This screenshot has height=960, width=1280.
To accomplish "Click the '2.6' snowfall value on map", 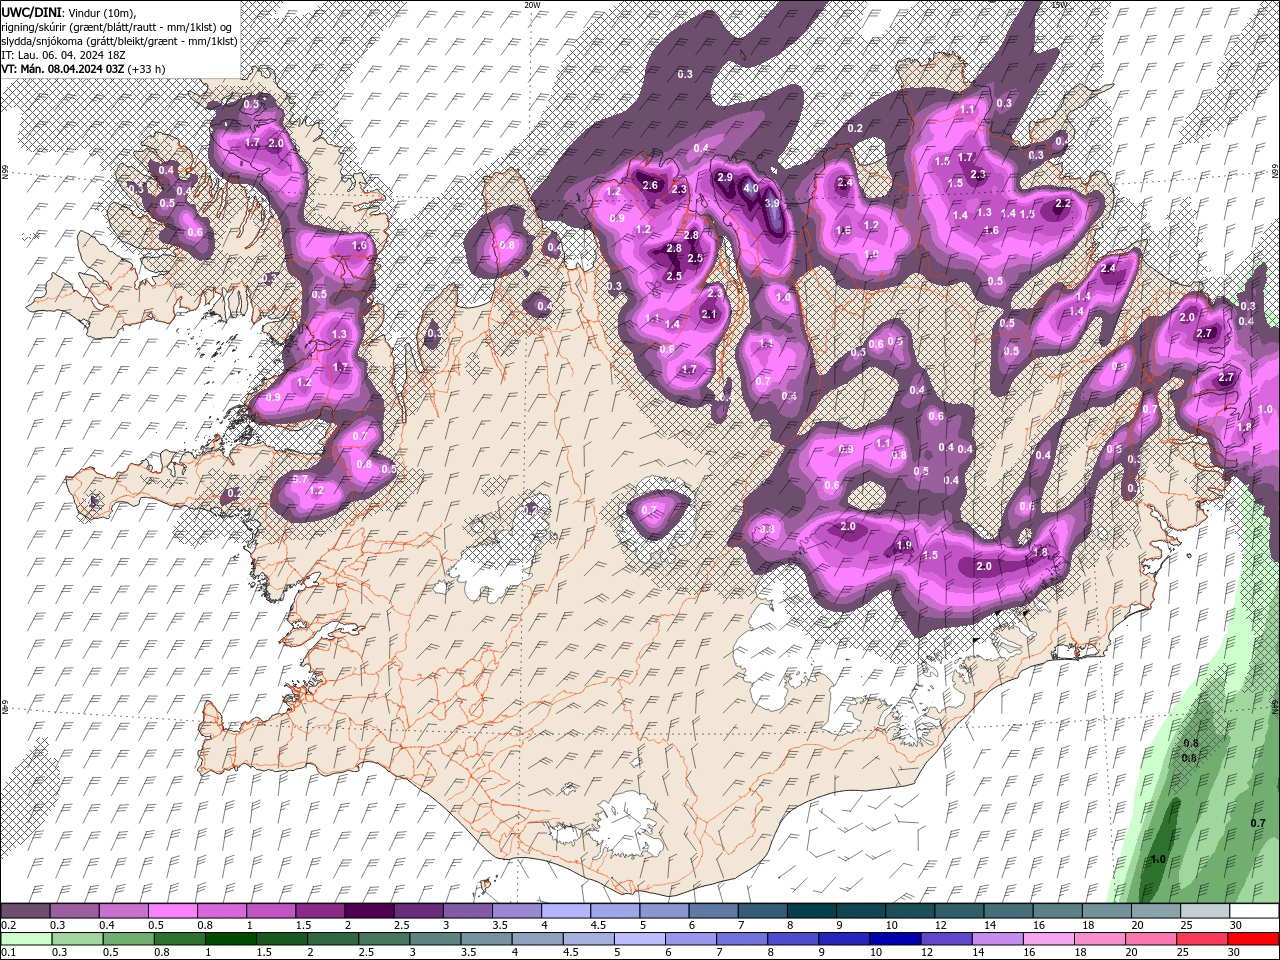I will (650, 185).
